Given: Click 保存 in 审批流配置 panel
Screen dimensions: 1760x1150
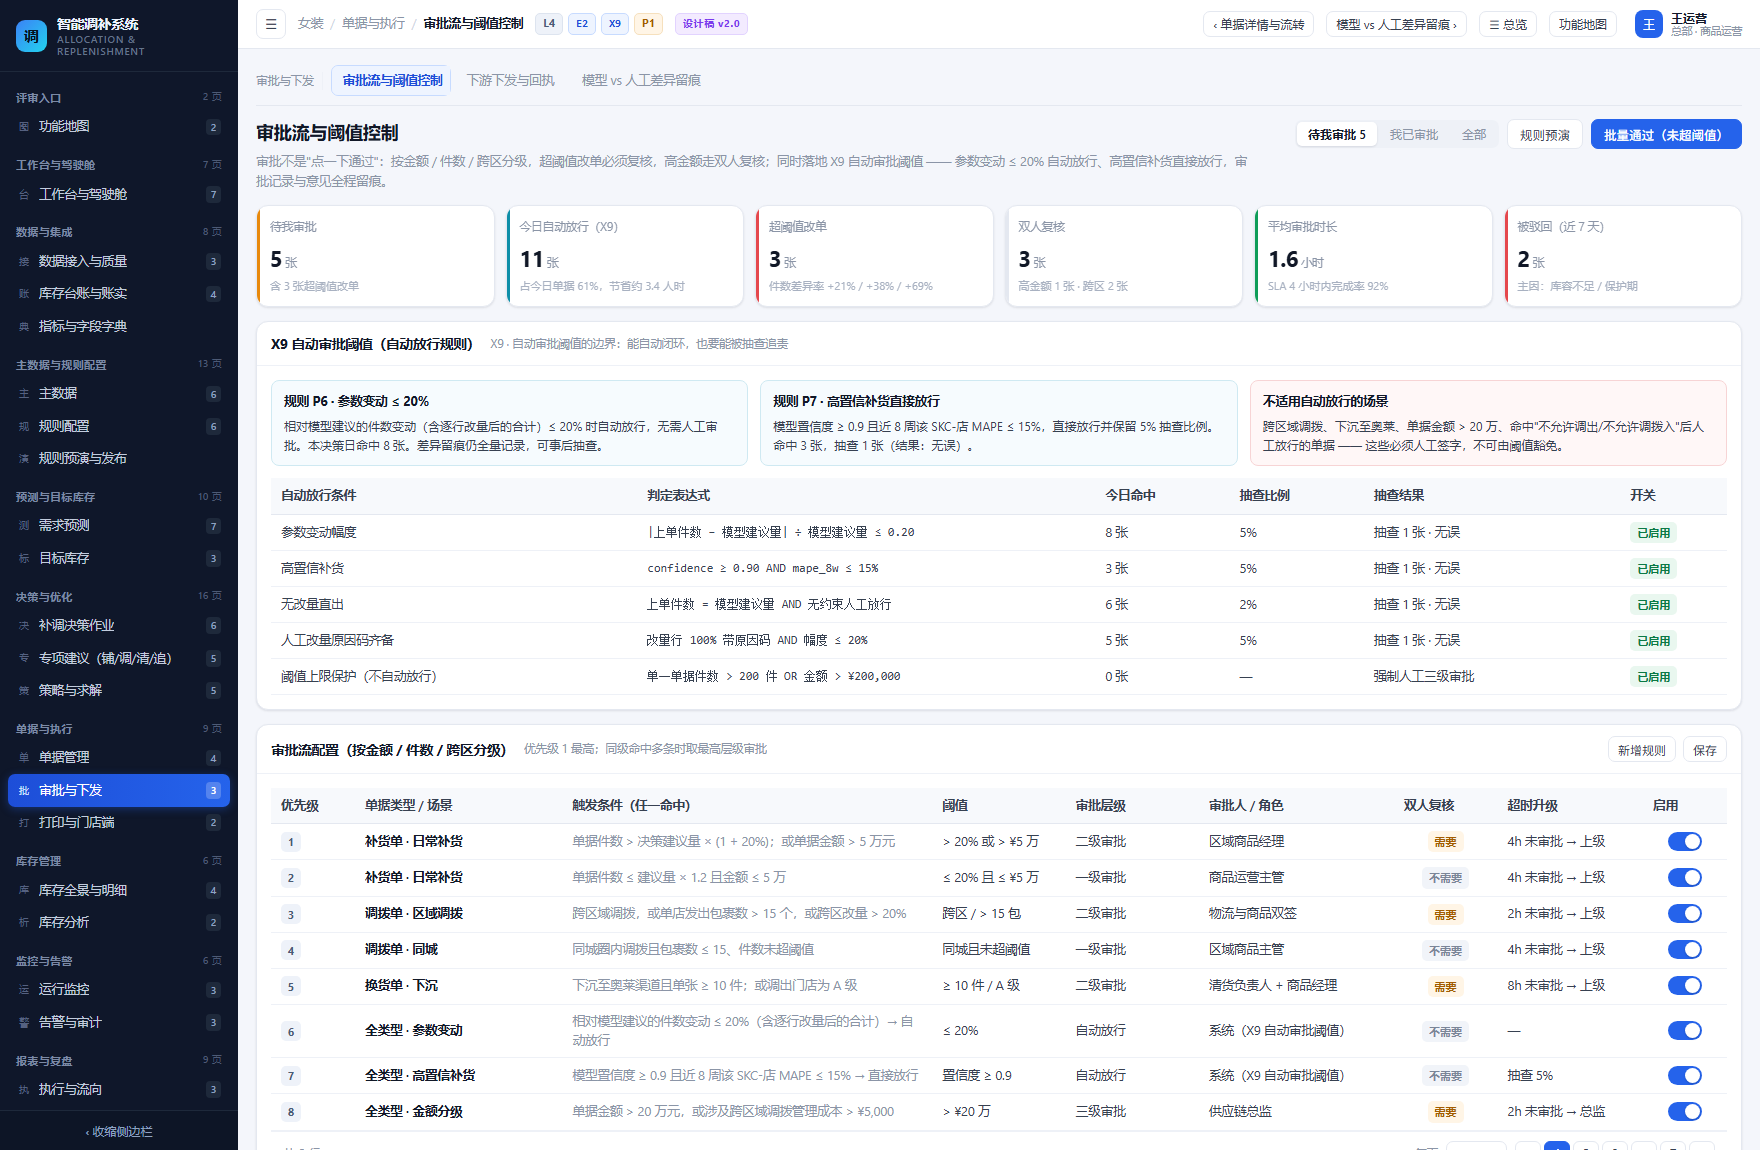Looking at the screenshot, I should (1705, 750).
